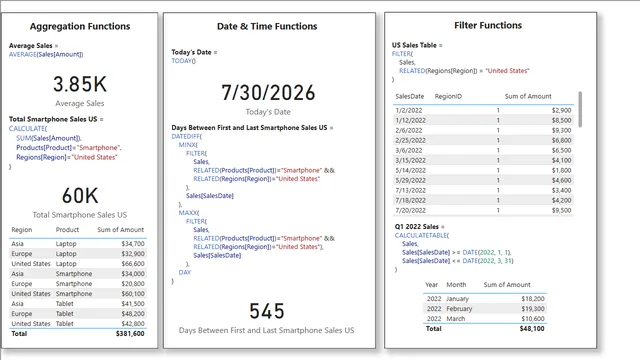Viewport: 640px width, 360px height.
Task: Click the $9,300 amount cell
Action: tap(561, 130)
